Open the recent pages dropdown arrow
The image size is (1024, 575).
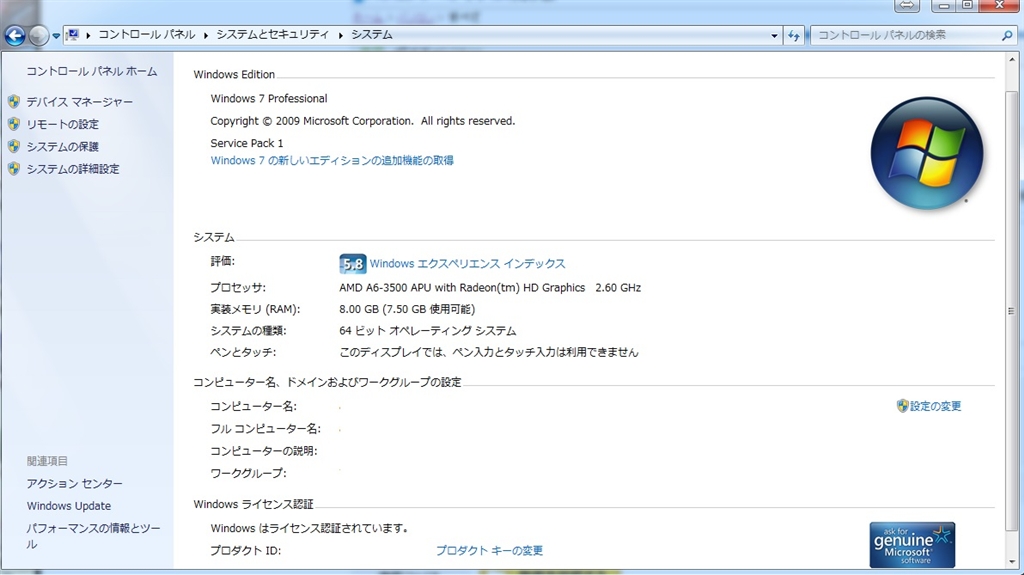pos(56,36)
